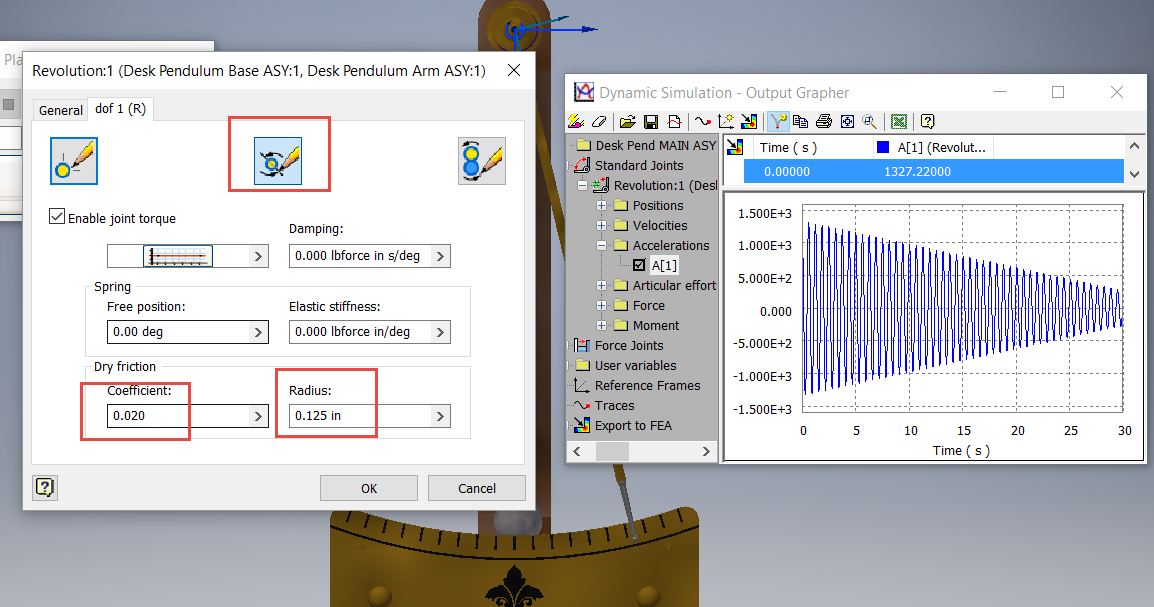Maximize the Output Grapher window
Image resolution: width=1154 pixels, height=607 pixels.
1058,92
